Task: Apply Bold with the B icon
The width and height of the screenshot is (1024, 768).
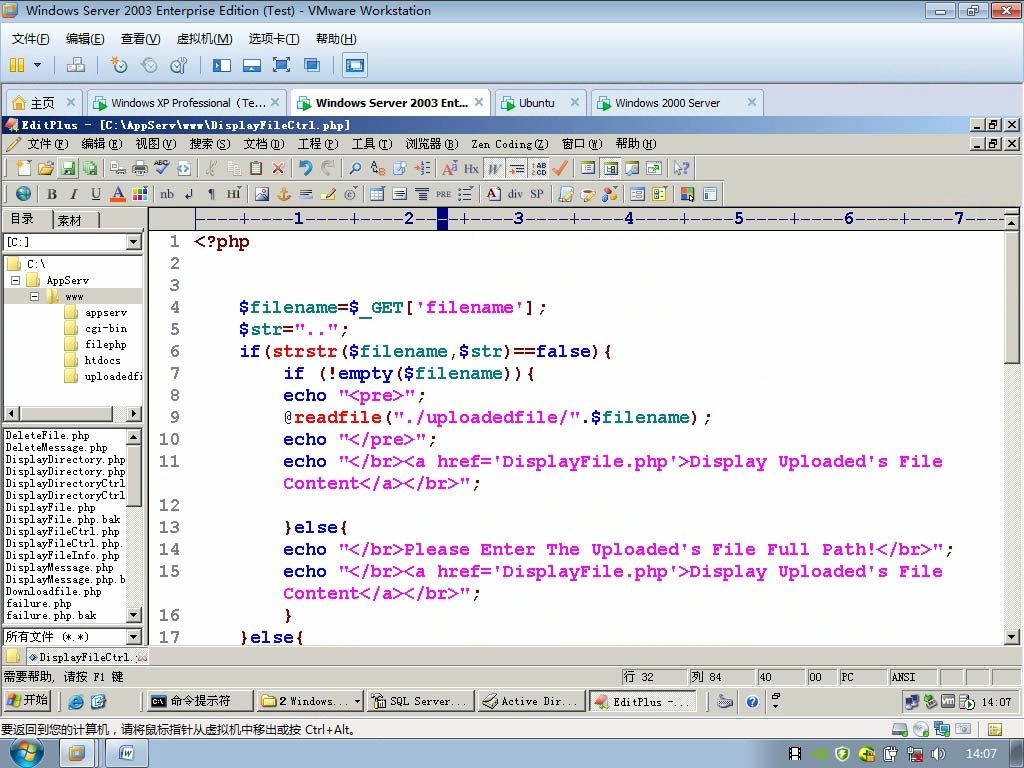Action: coord(52,194)
